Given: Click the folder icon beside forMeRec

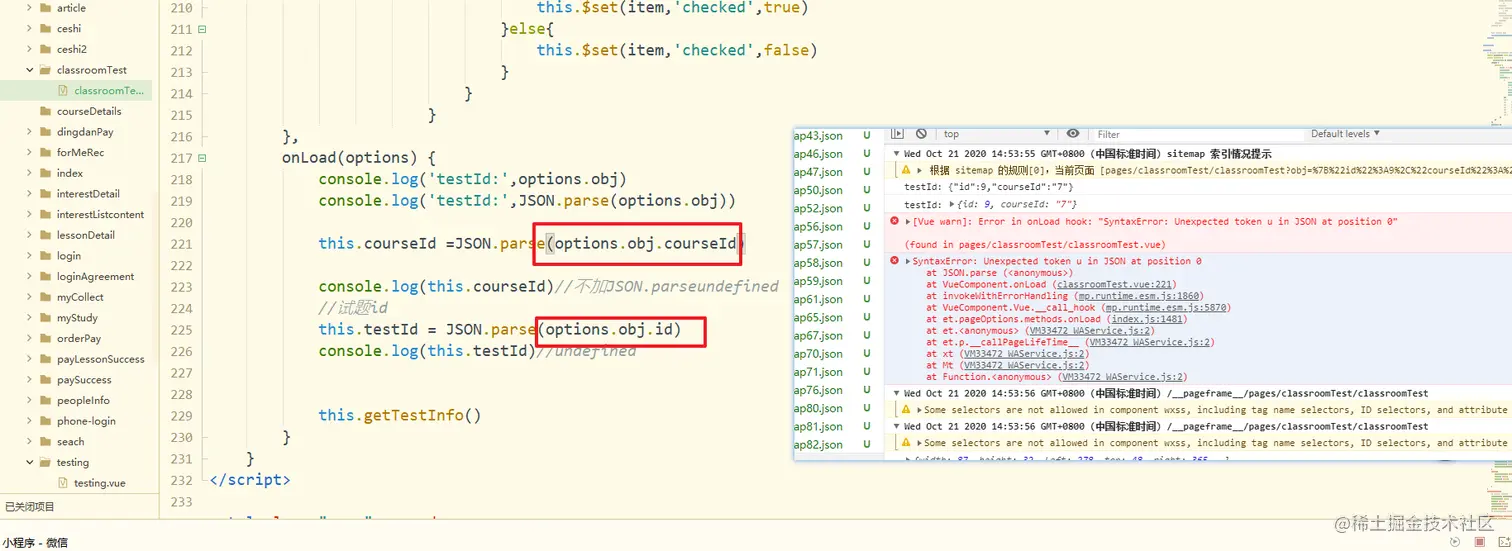Looking at the screenshot, I should click(45, 153).
